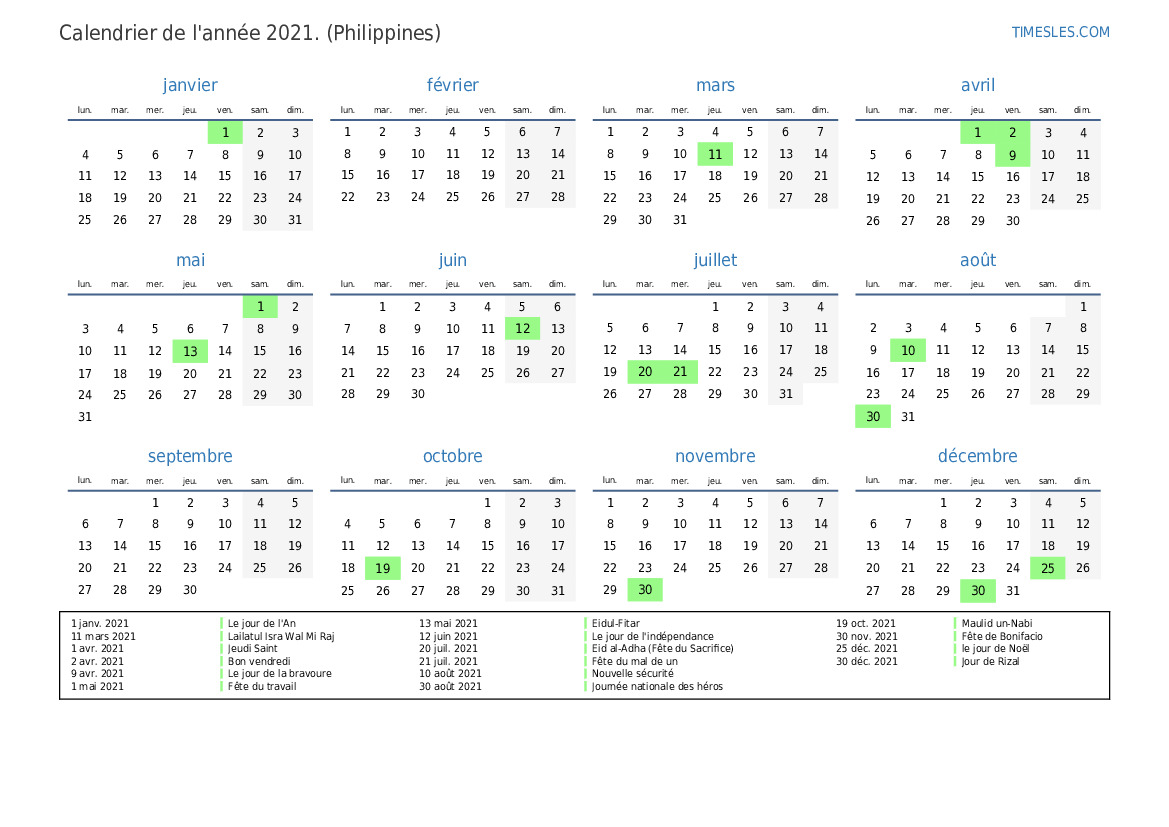1169x827 pixels.
Task: Open the juillet month heading
Action: (x=715, y=260)
